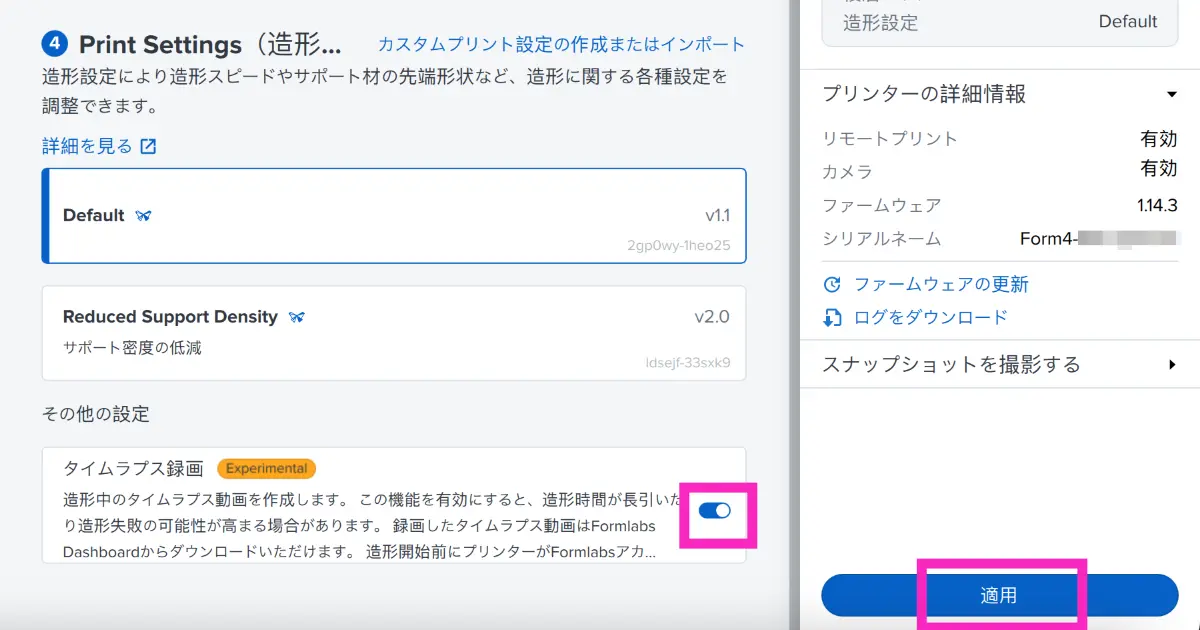Select the Default print setting card

[x=394, y=215]
